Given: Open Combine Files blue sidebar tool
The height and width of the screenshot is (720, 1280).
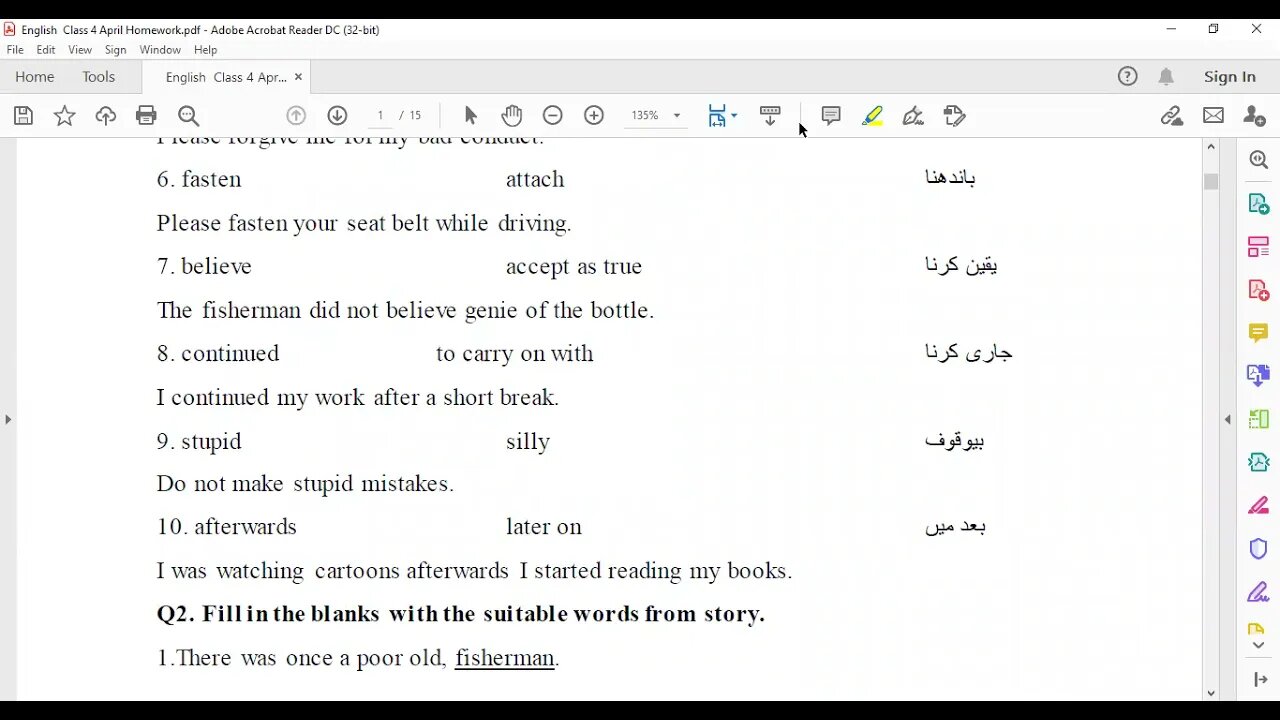Looking at the screenshot, I should (x=1259, y=376).
